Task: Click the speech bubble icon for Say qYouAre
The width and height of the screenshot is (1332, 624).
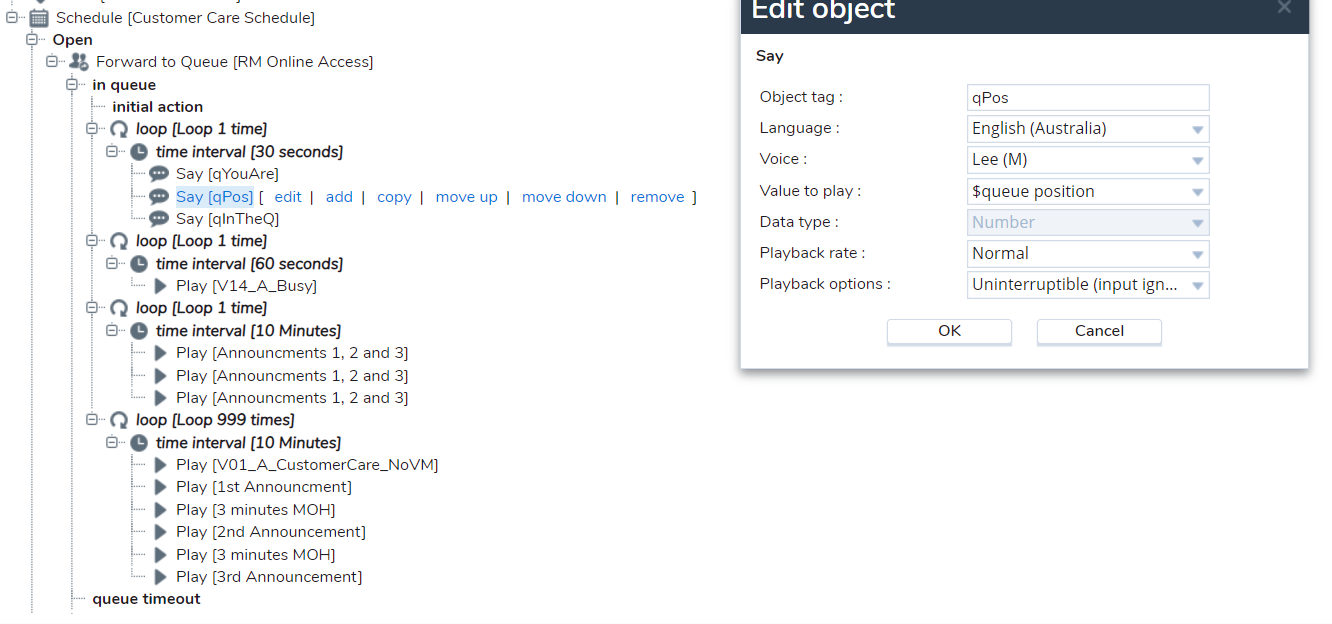Action: (x=159, y=174)
